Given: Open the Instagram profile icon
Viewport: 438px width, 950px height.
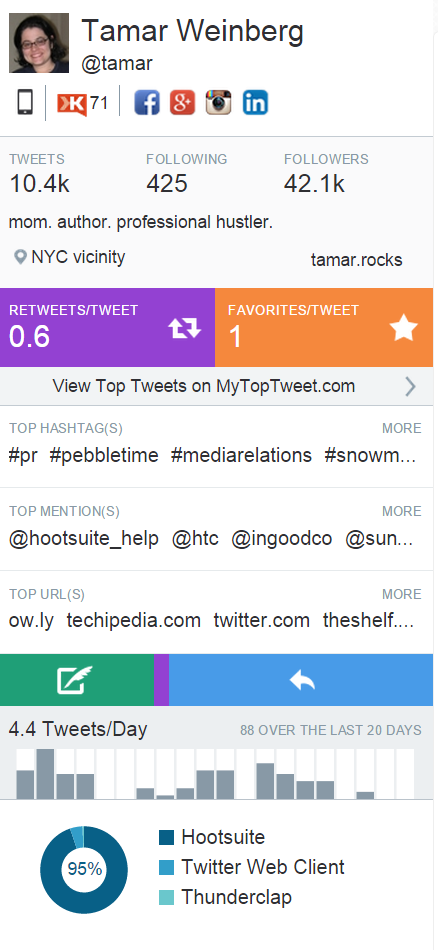Looking at the screenshot, I should pos(219,102).
